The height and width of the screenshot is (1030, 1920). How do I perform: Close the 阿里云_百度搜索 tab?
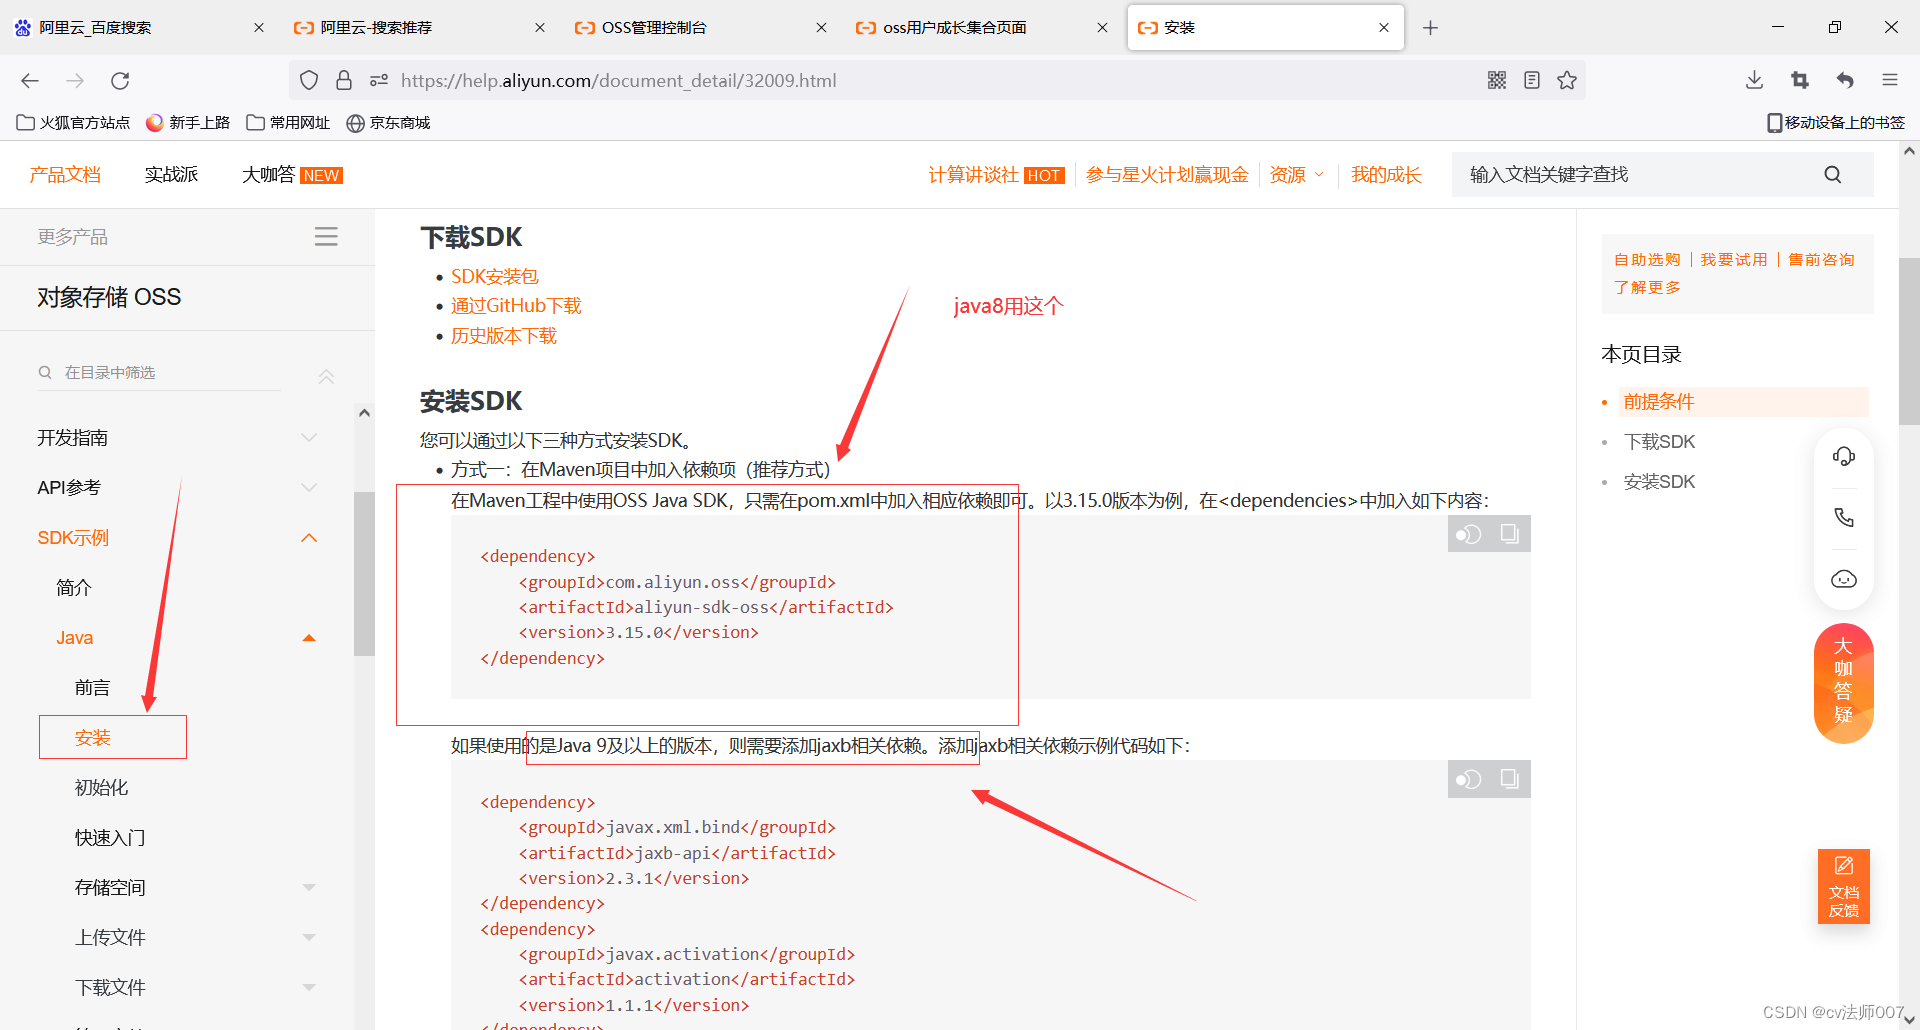click(259, 28)
